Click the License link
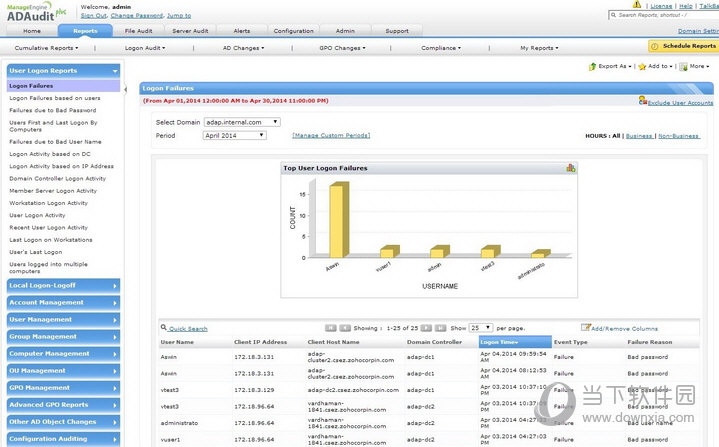 coord(661,6)
